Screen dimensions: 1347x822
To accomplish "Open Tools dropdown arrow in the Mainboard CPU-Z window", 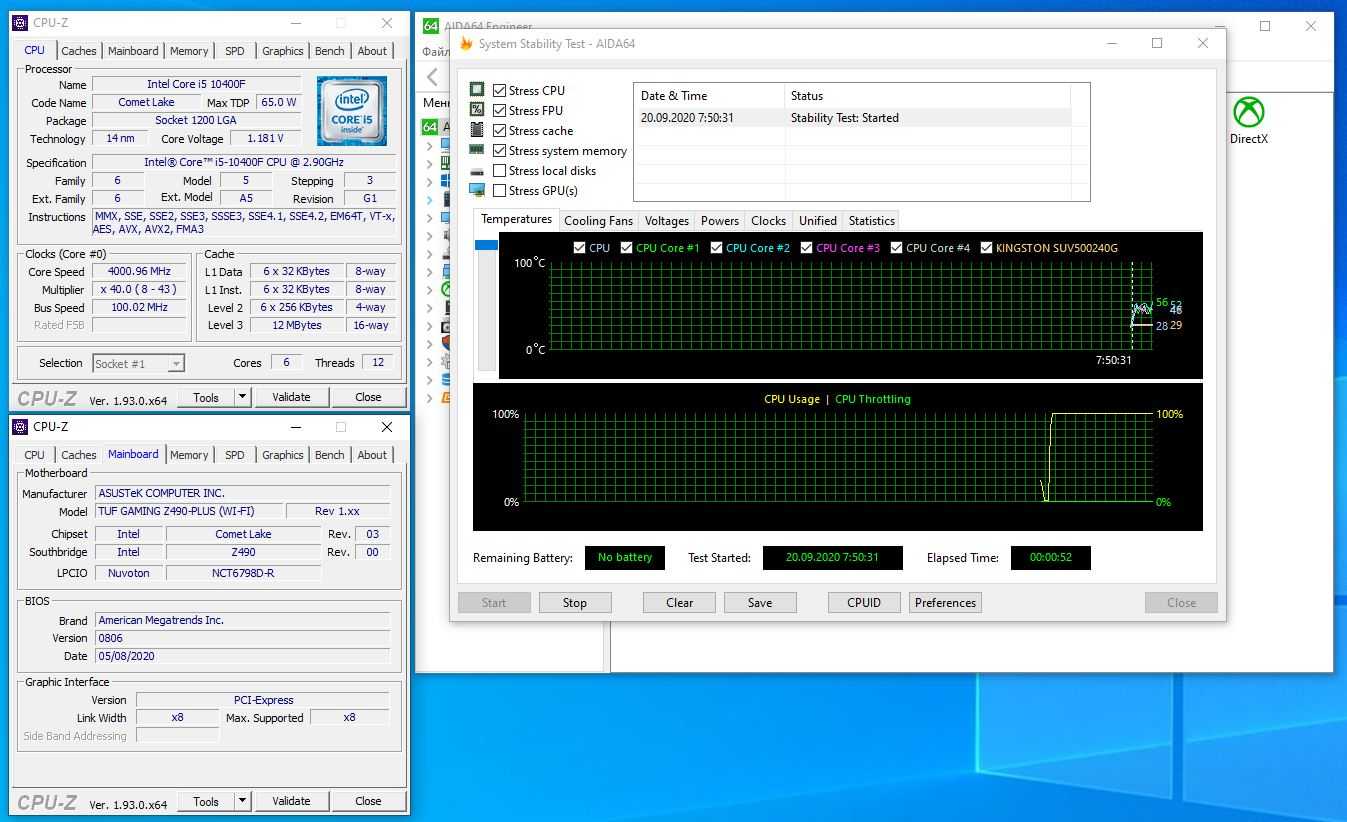I will [242, 801].
